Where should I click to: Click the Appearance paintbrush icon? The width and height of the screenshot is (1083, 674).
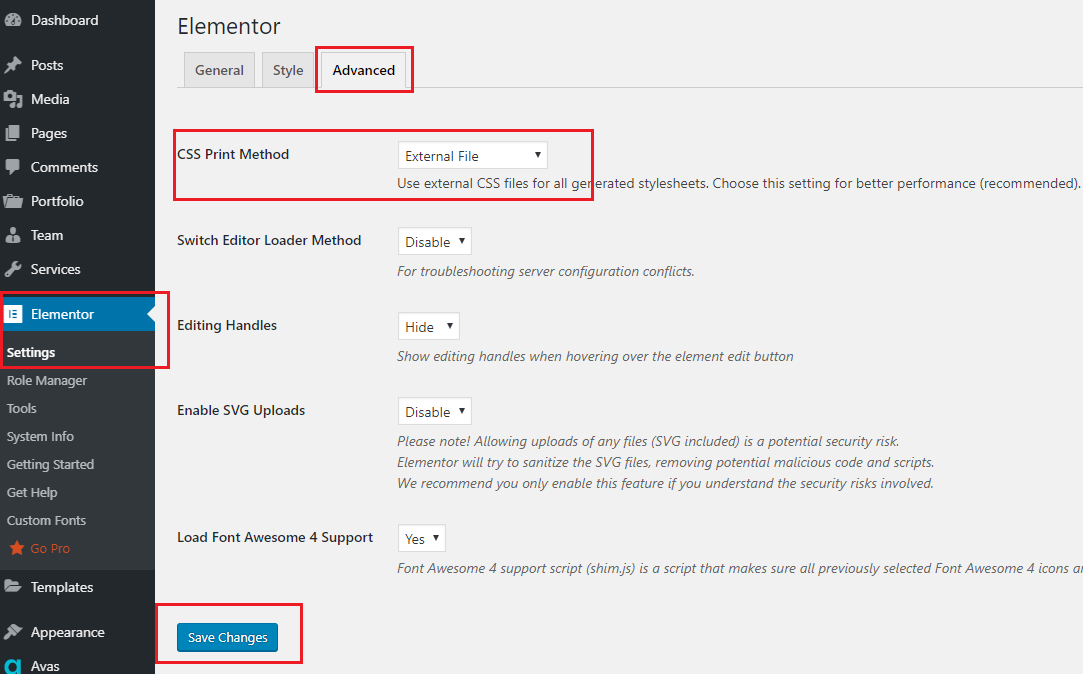[13, 632]
